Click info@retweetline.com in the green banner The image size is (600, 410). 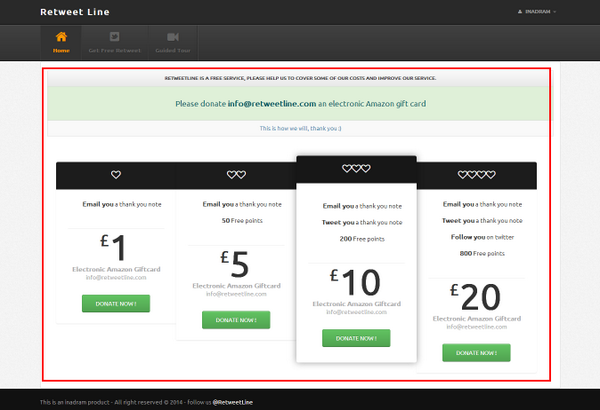coord(272,104)
